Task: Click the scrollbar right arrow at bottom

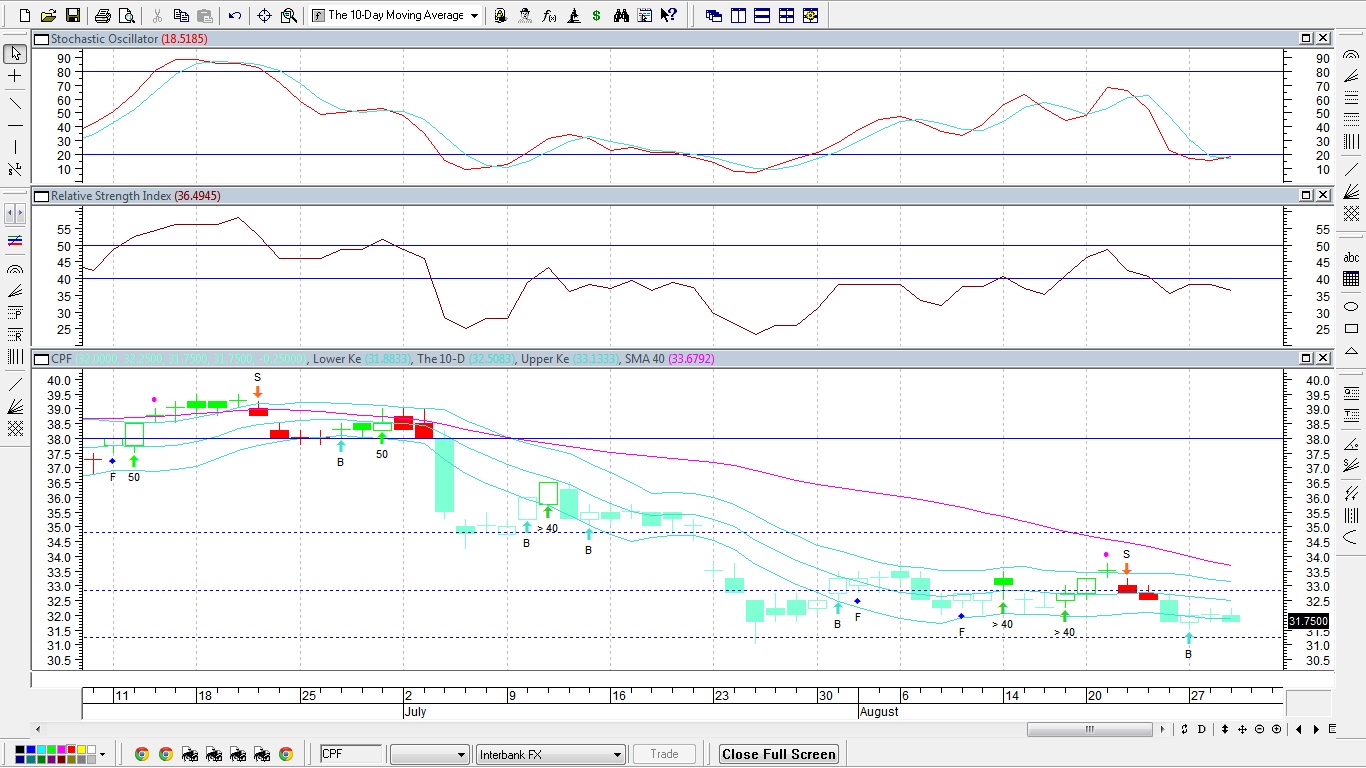Action: tap(1162, 729)
